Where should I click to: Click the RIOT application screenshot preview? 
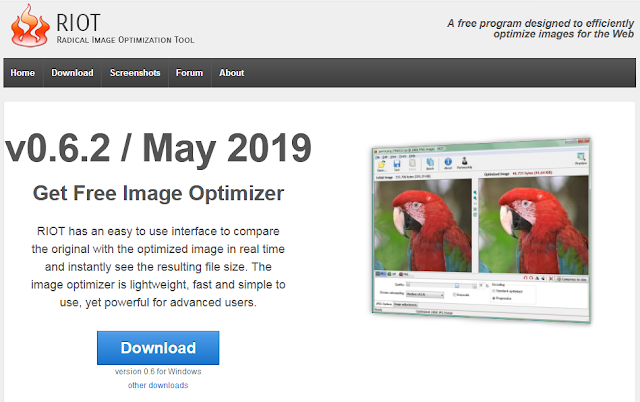click(481, 231)
